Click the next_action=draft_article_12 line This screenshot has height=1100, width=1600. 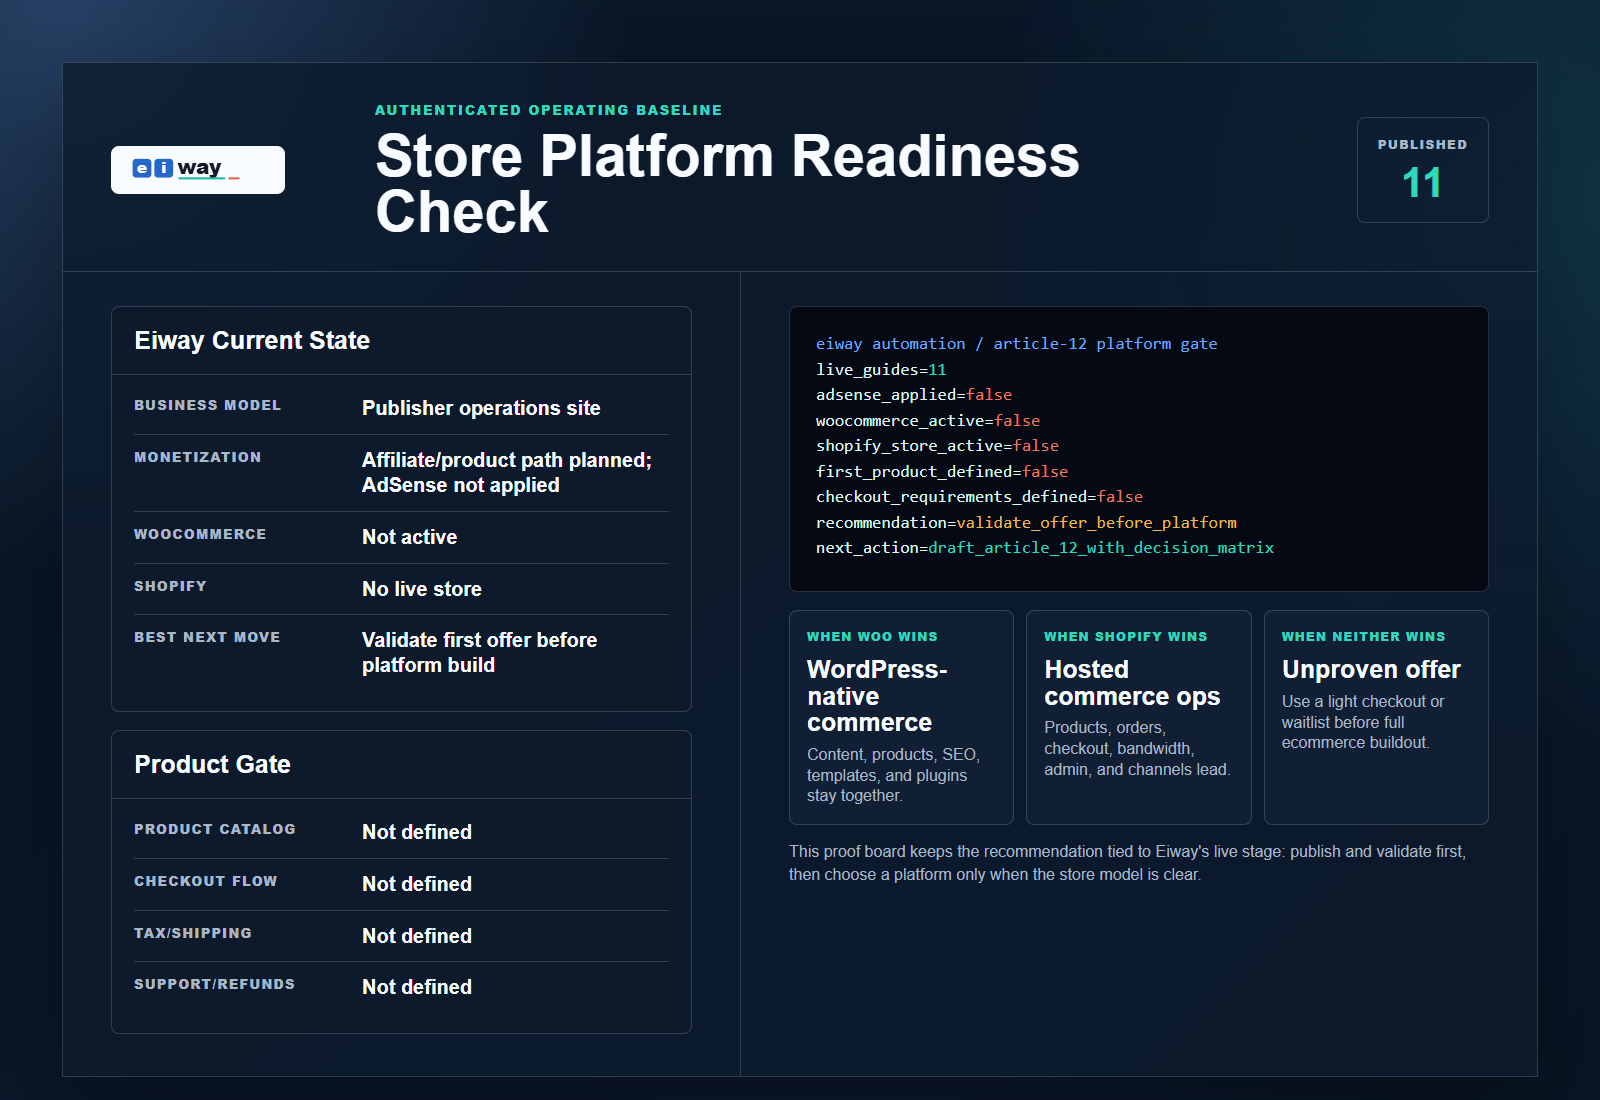click(x=1045, y=548)
